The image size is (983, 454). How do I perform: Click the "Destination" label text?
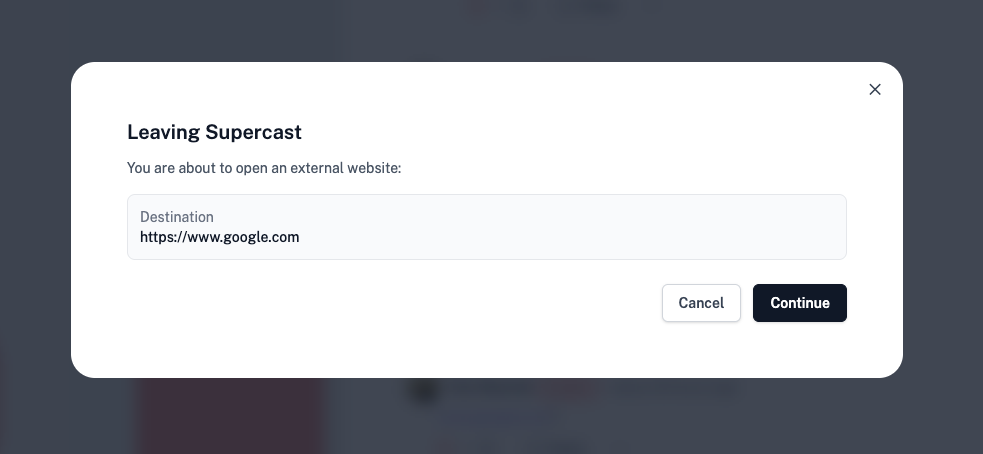(x=177, y=217)
